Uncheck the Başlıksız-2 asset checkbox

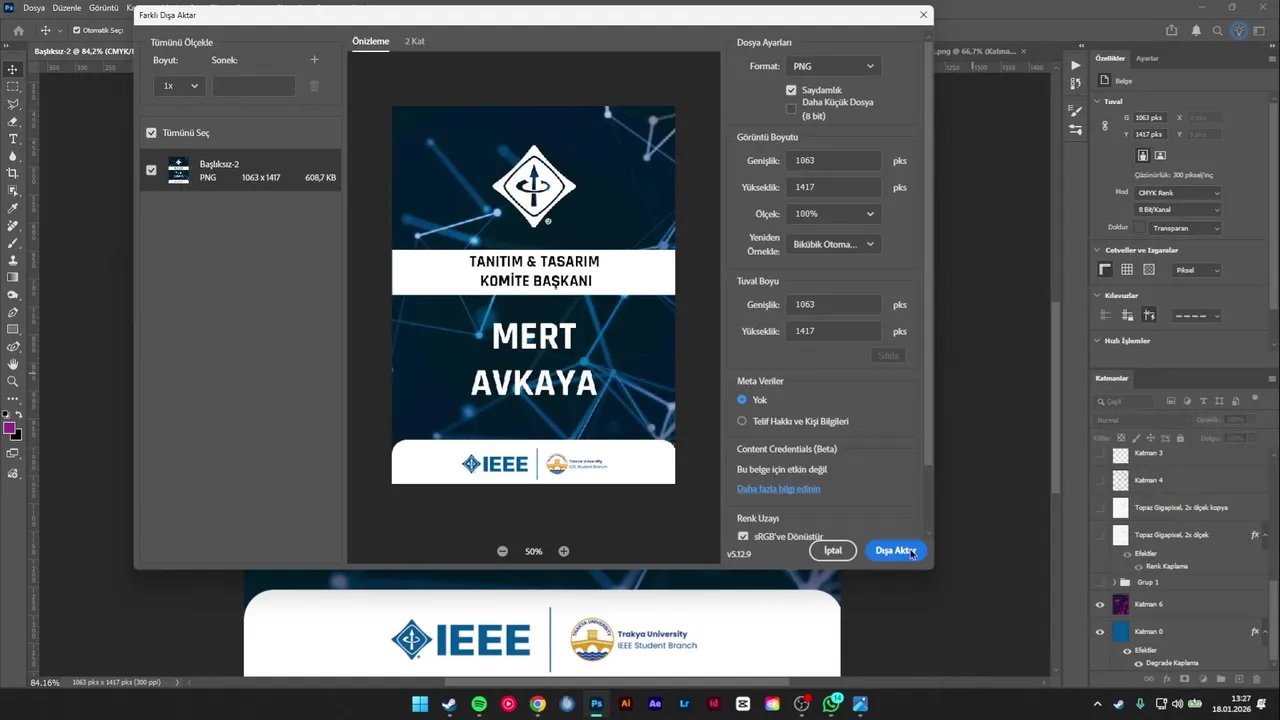click(151, 170)
